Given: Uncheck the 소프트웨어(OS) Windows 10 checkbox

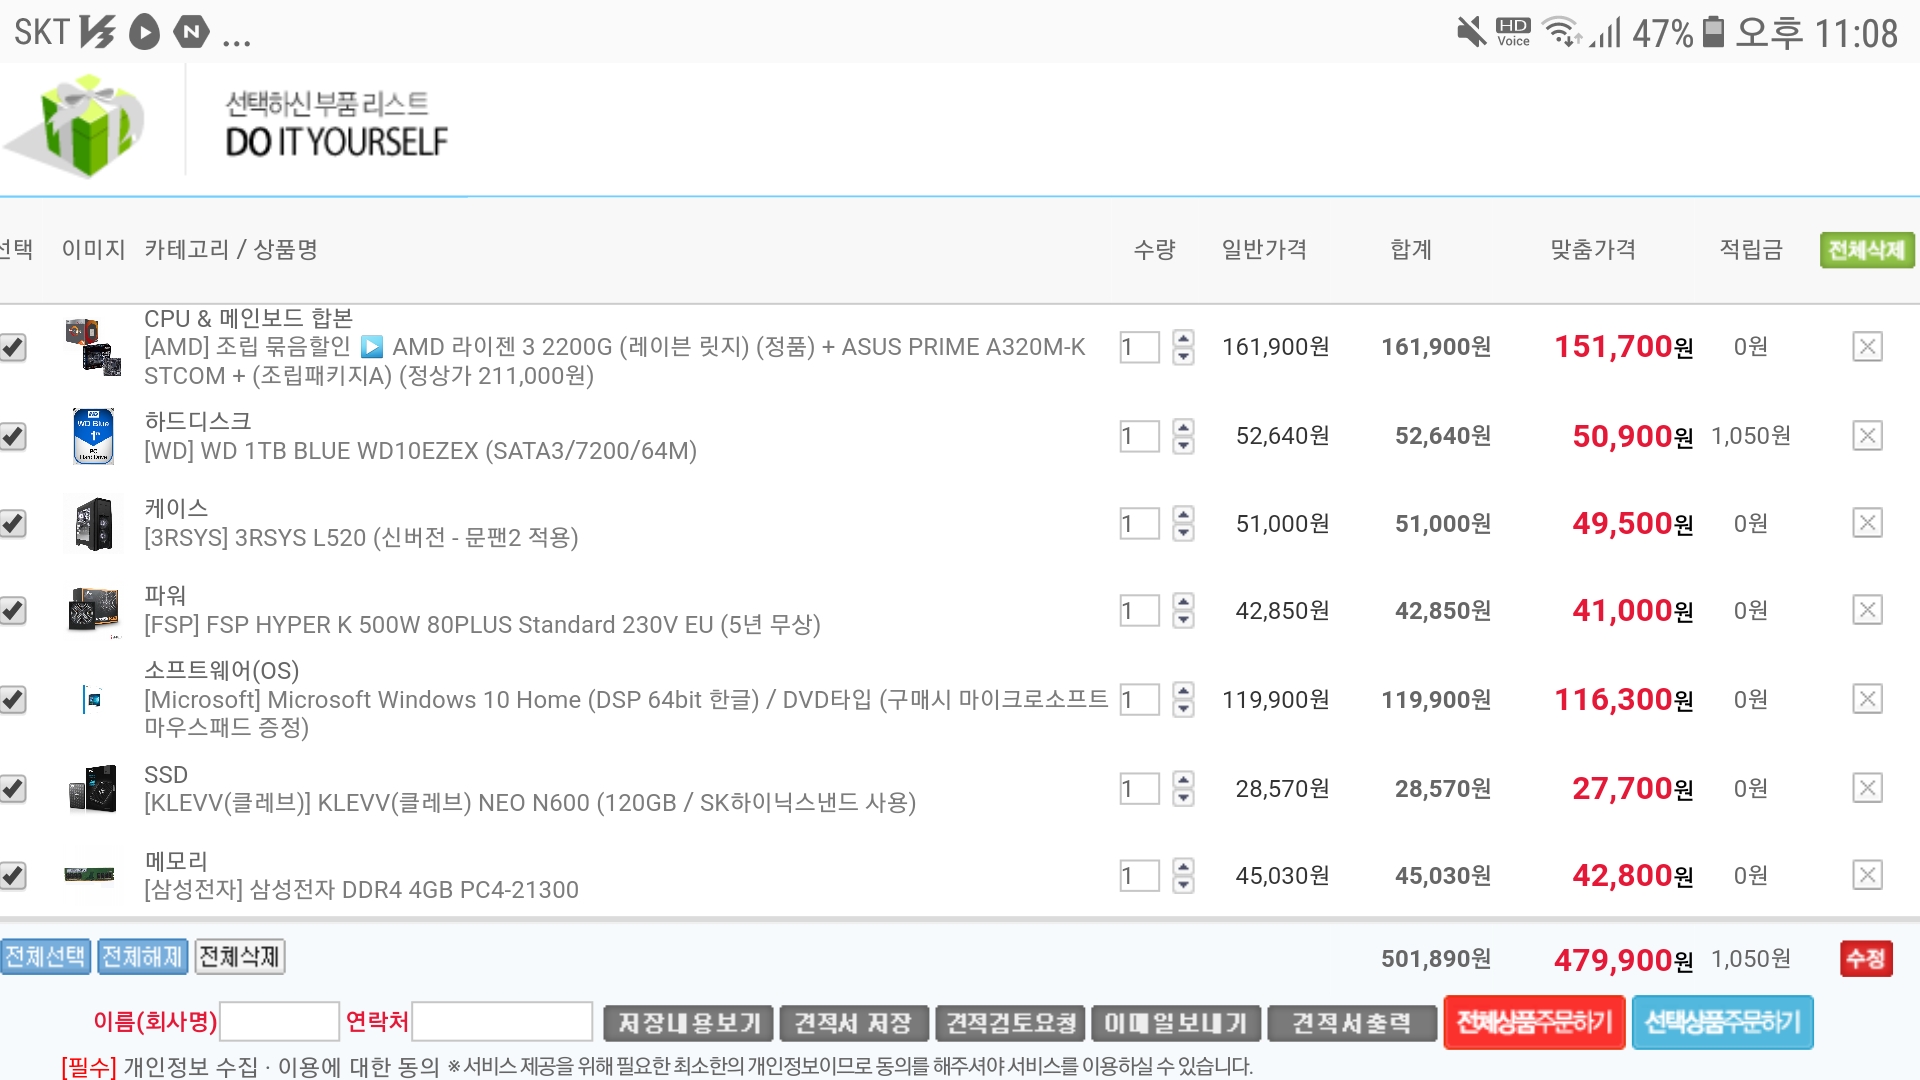Looking at the screenshot, I should click(13, 699).
